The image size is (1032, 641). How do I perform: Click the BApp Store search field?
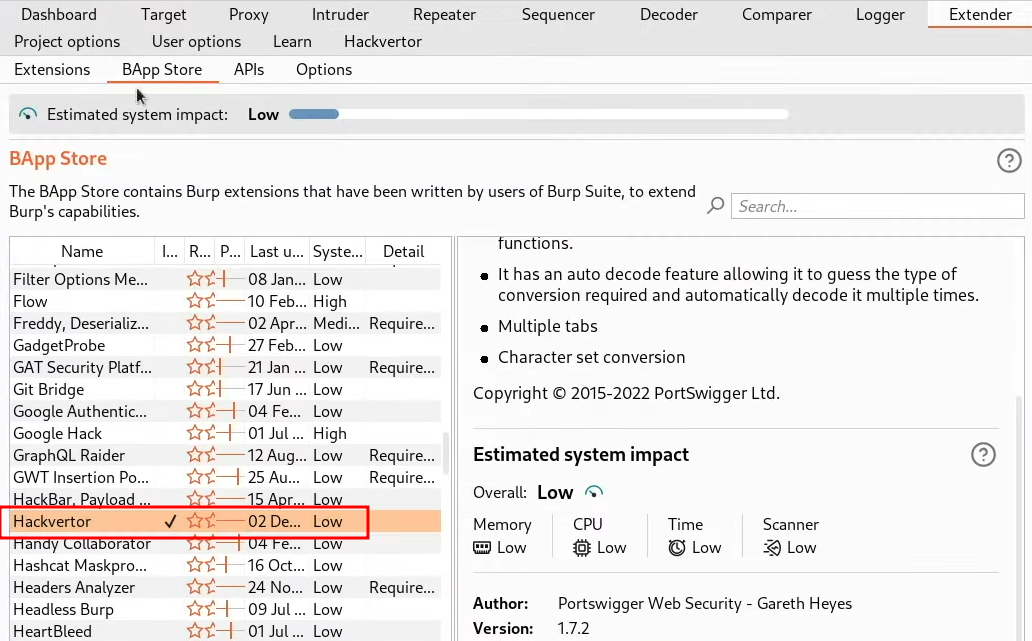877,206
